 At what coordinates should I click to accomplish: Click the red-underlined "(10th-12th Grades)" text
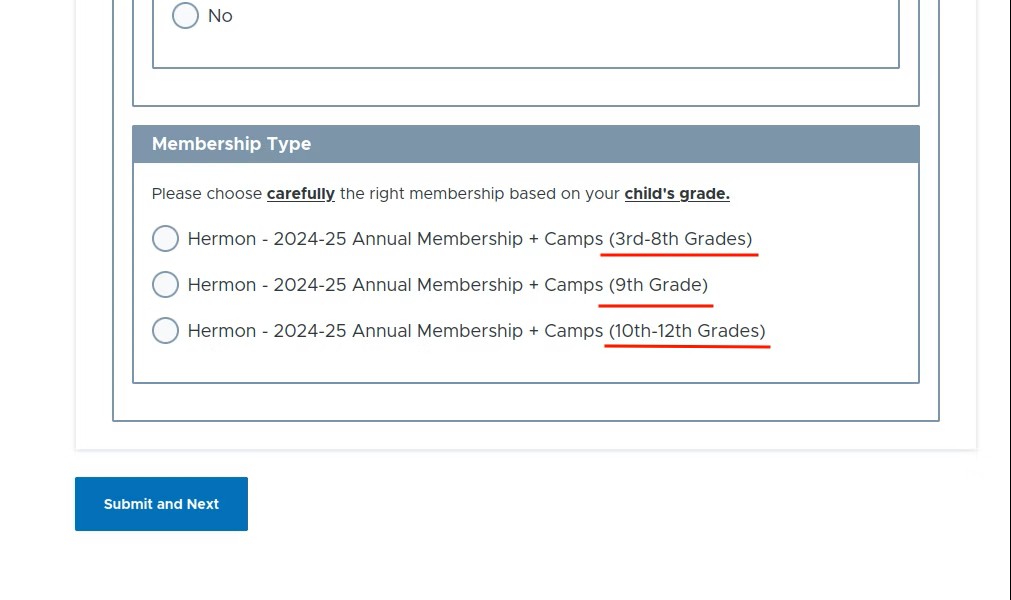pos(686,331)
